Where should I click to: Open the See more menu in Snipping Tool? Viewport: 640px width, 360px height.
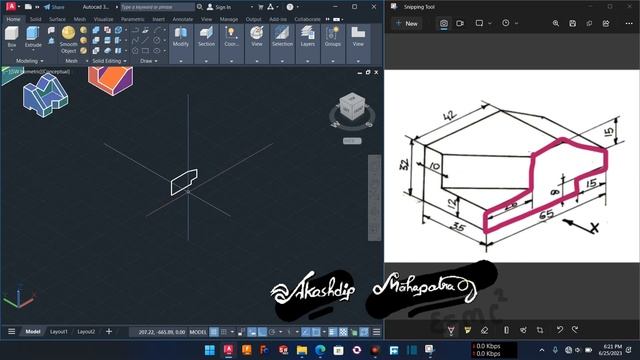point(629,23)
